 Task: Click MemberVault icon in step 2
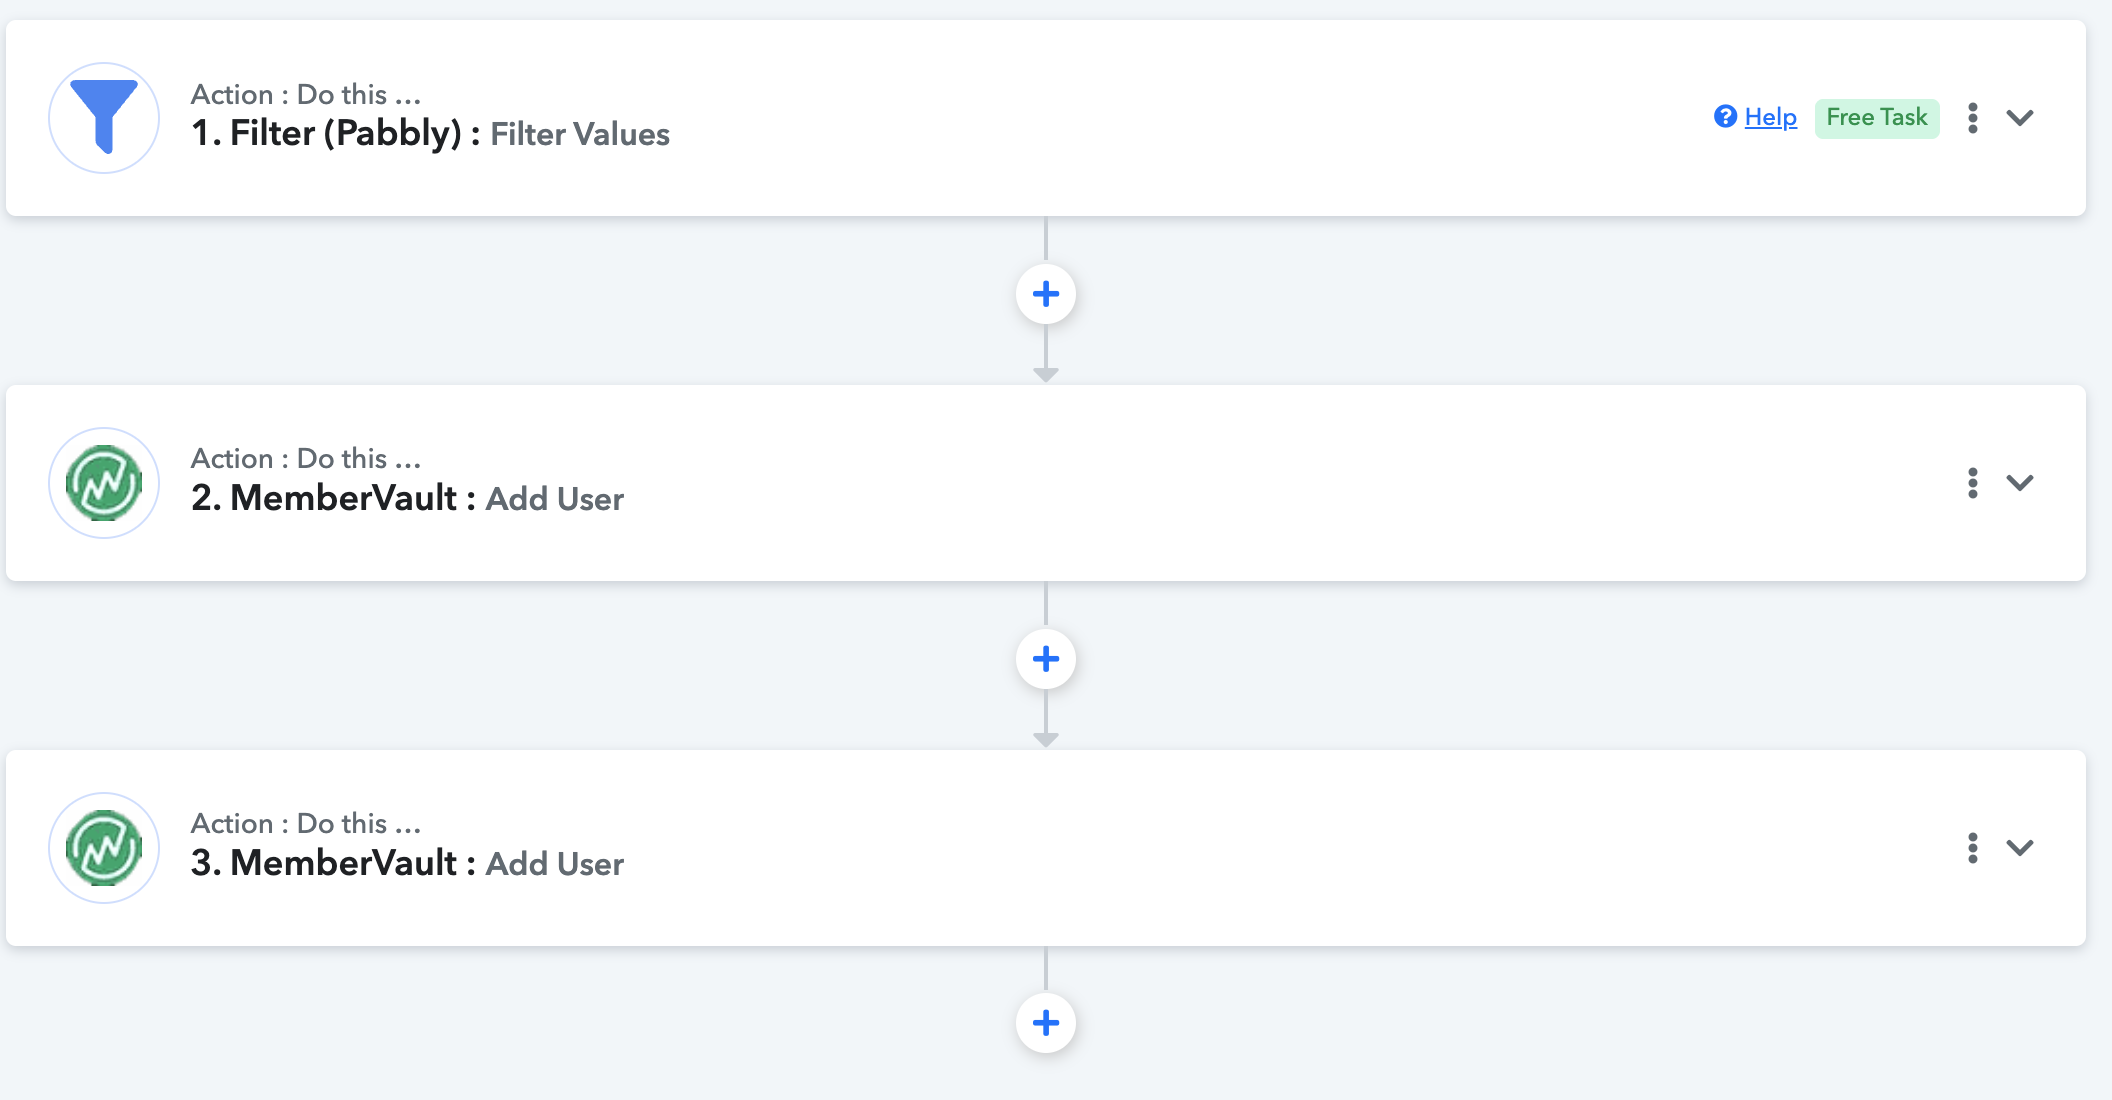pos(104,483)
